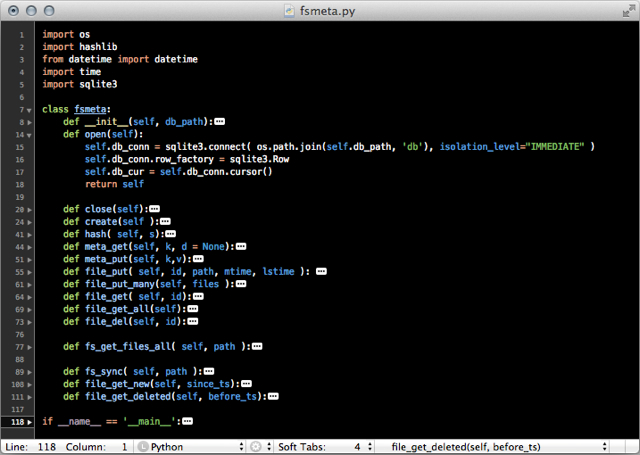Click 'import sqlite3' on line 5
The height and width of the screenshot is (455, 640).
(80, 84)
